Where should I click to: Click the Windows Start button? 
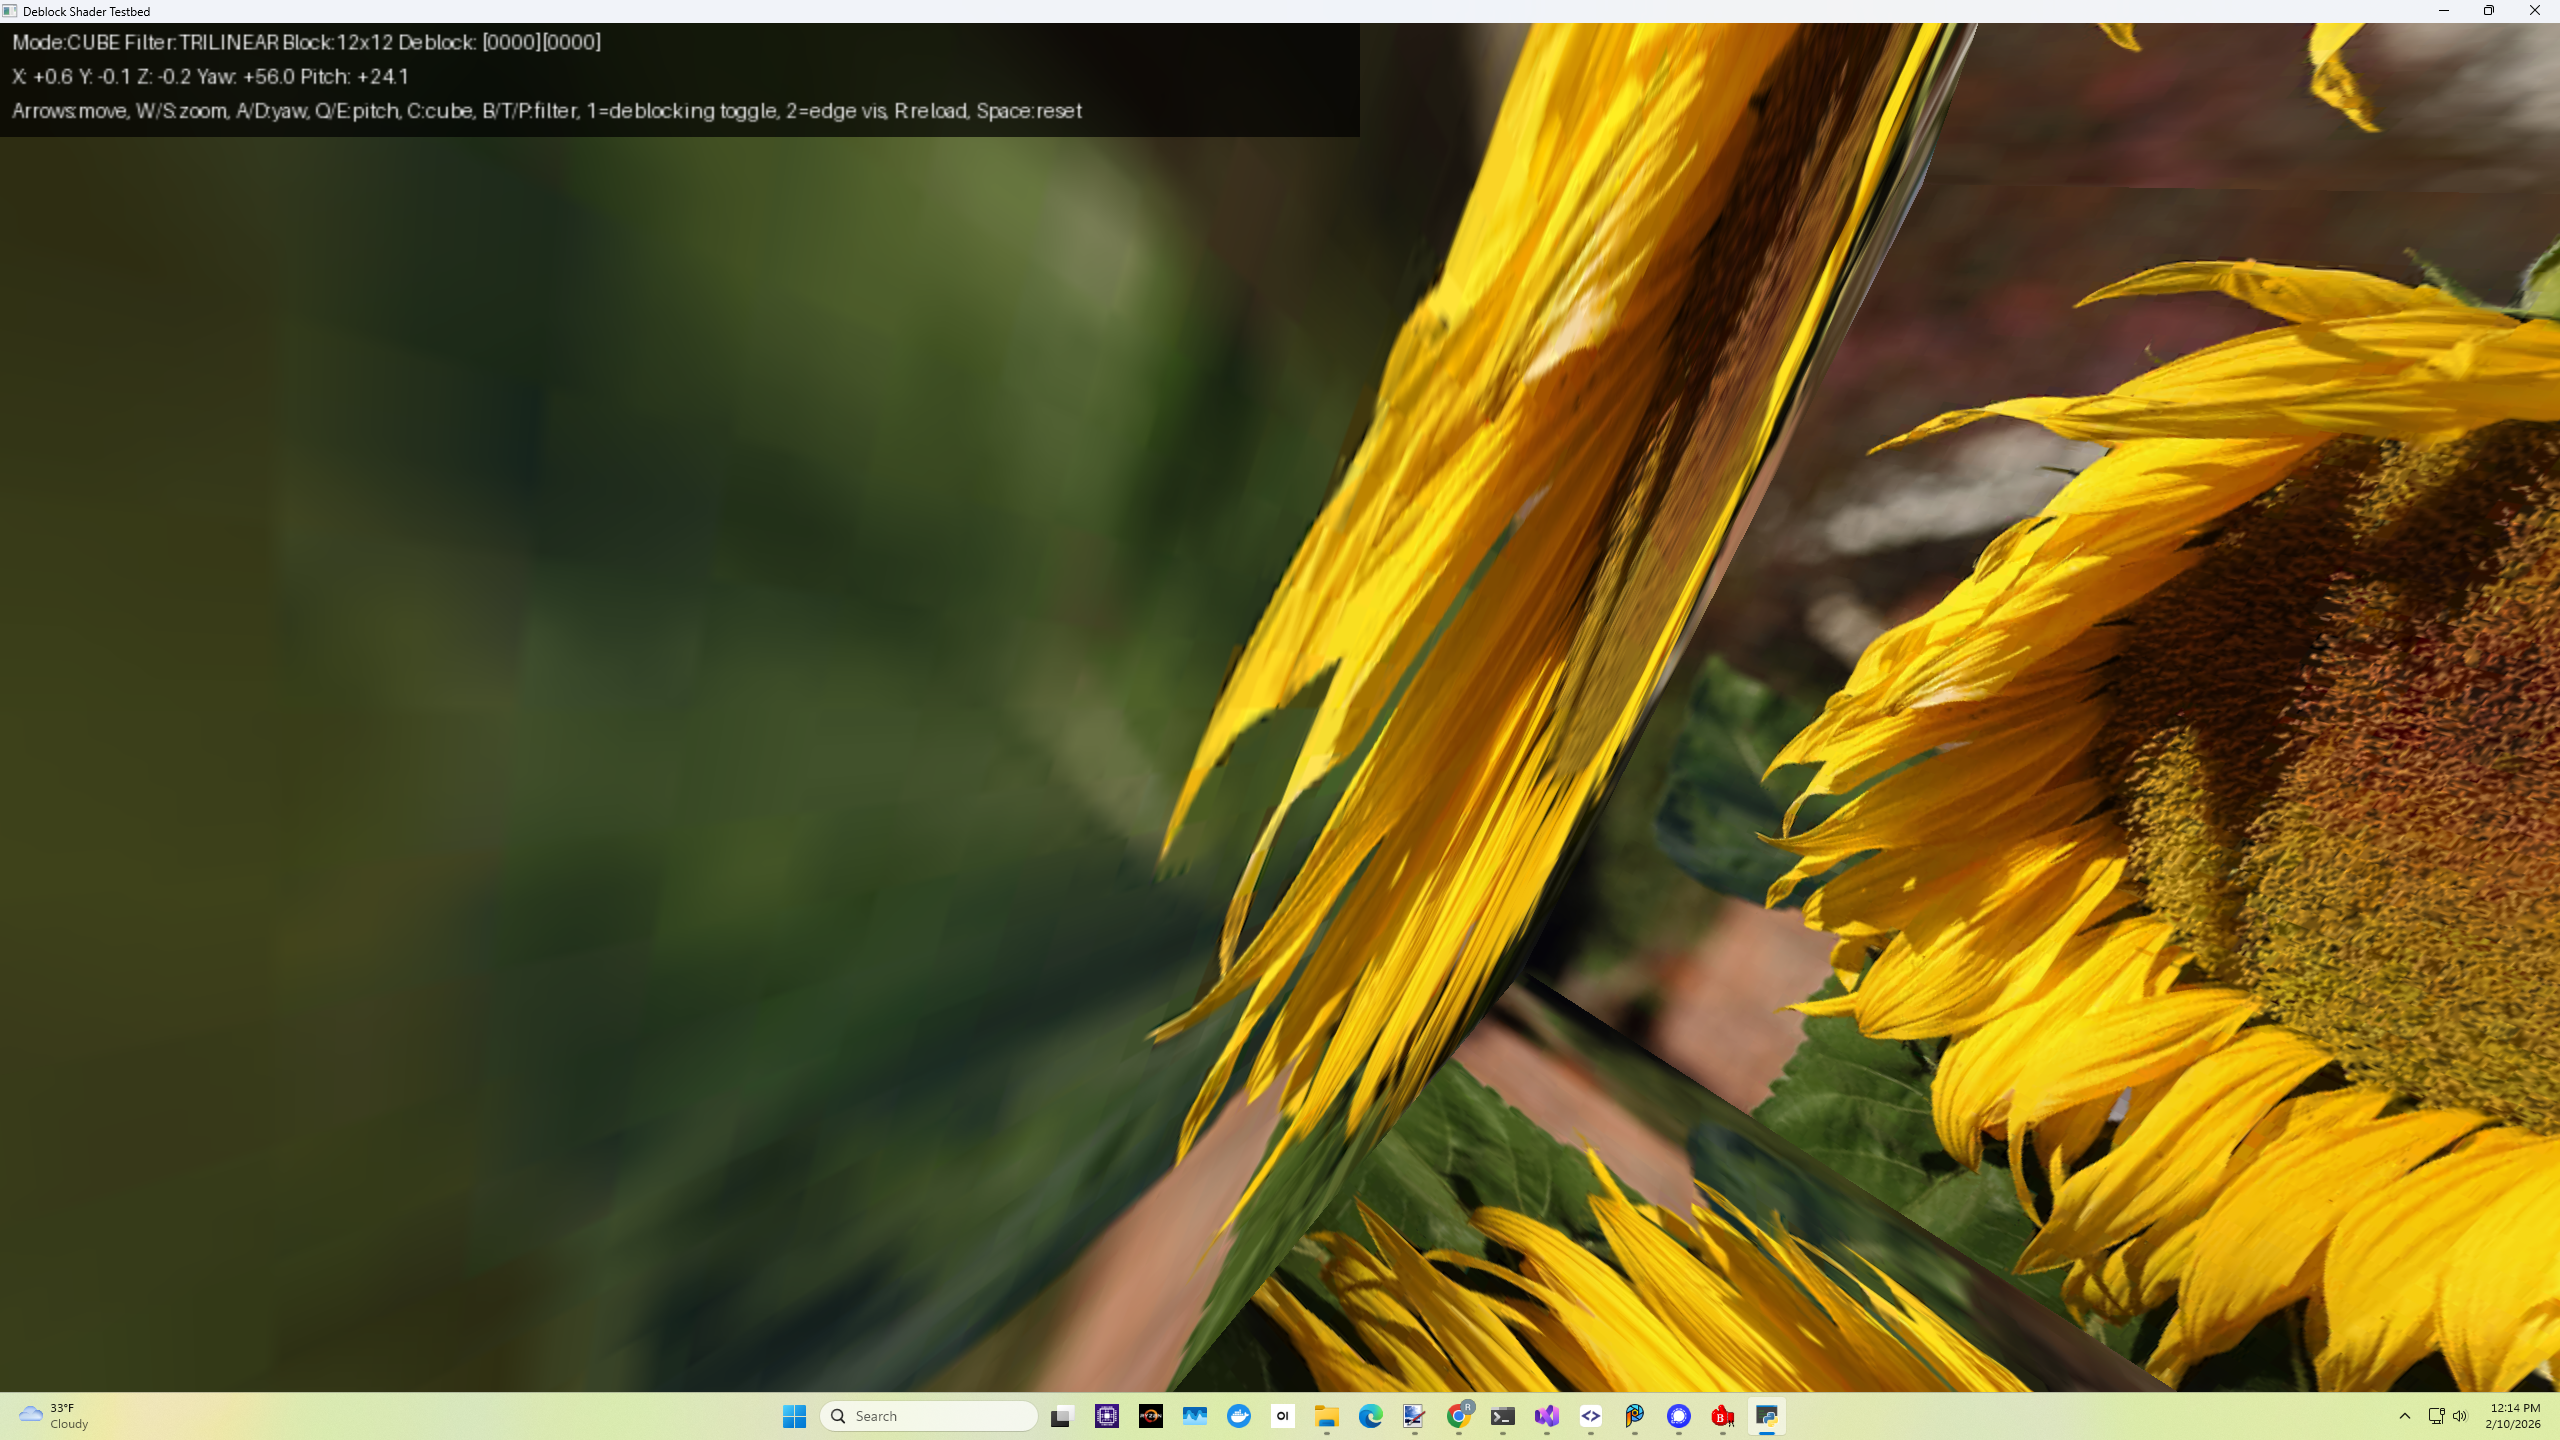tap(794, 1416)
